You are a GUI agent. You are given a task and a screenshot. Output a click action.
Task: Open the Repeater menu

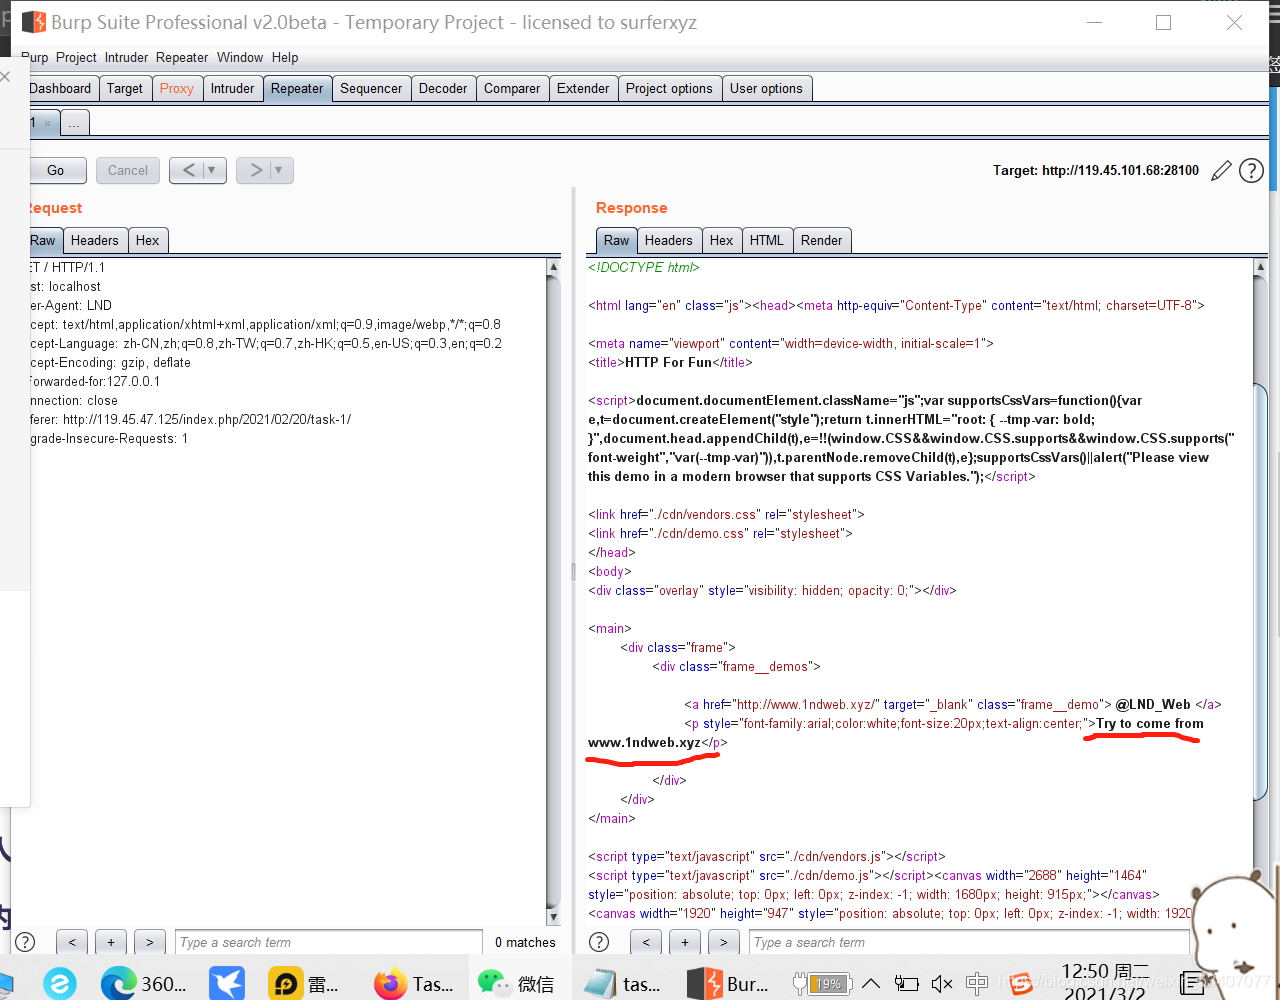click(x=182, y=57)
